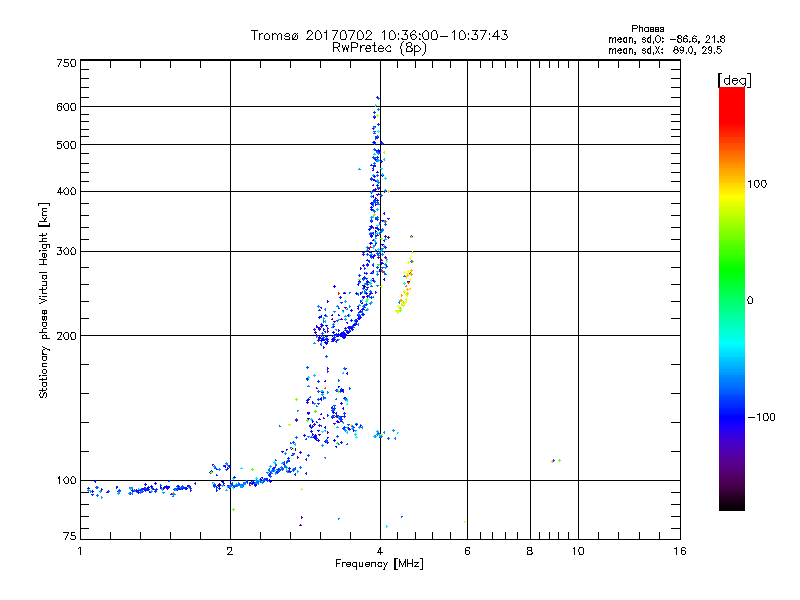Click the 'Frequency [MHz]' axis title

(x=379, y=564)
